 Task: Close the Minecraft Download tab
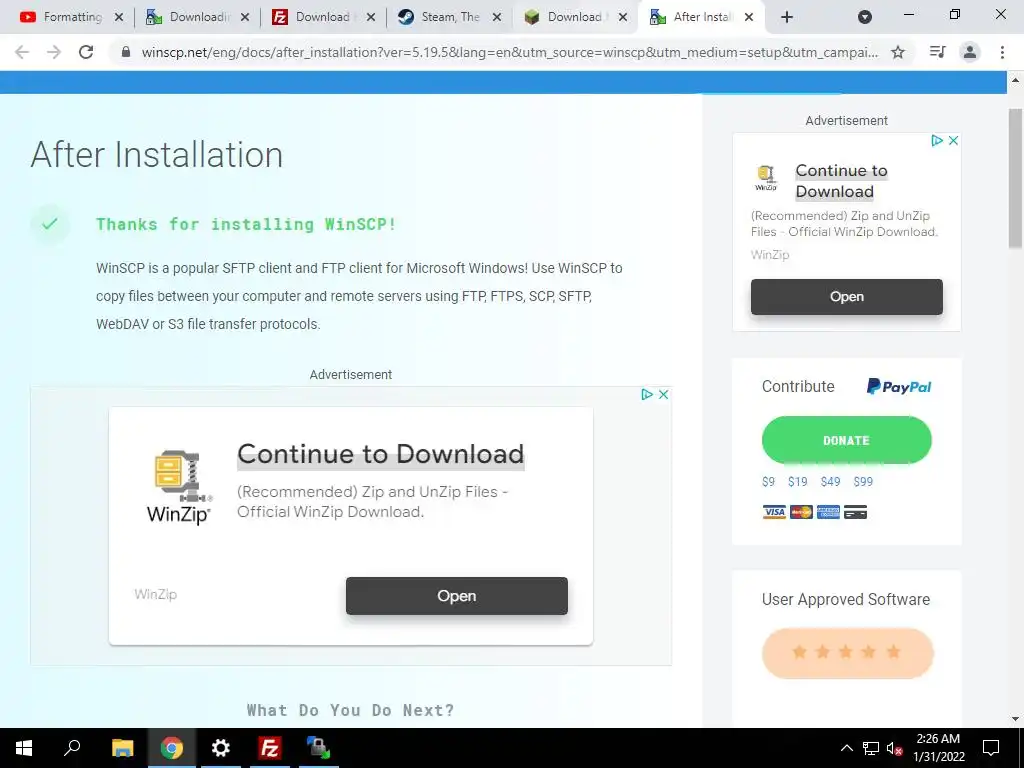(623, 17)
